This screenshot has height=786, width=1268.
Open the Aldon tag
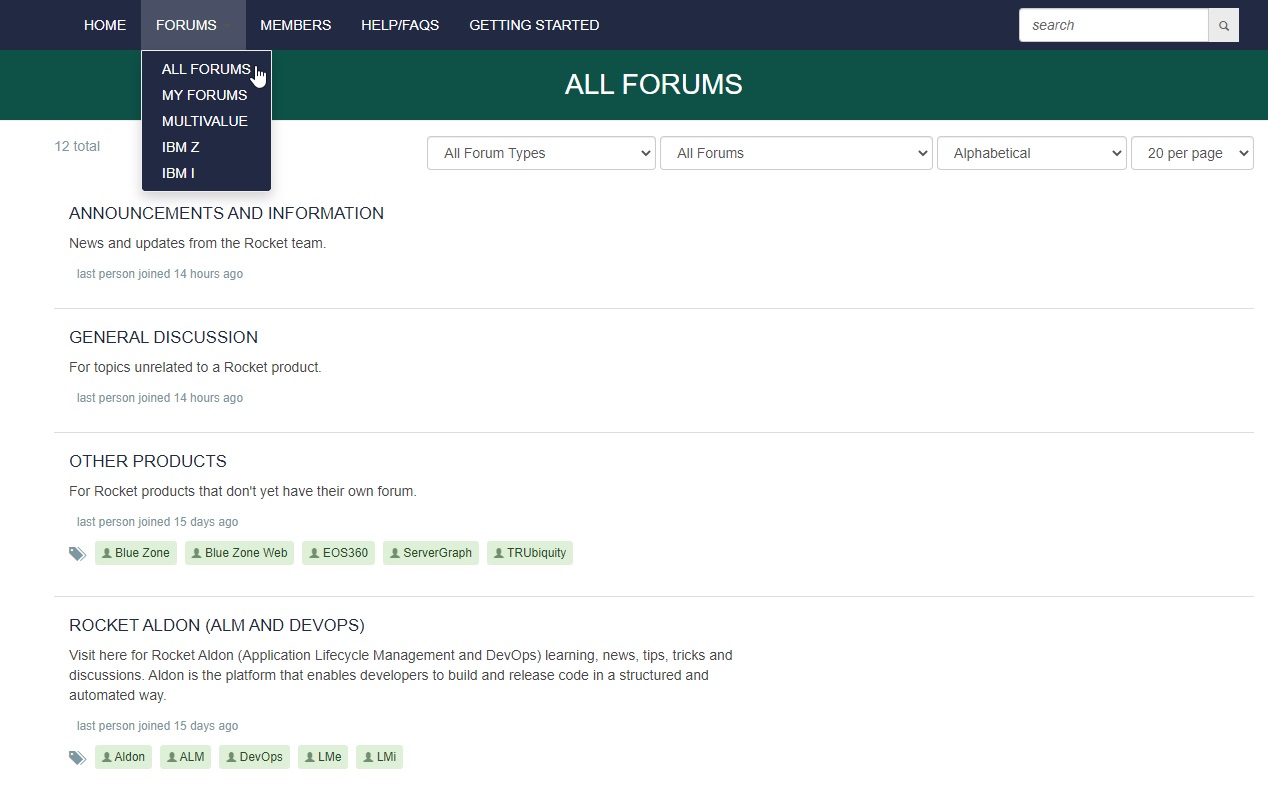coord(123,757)
